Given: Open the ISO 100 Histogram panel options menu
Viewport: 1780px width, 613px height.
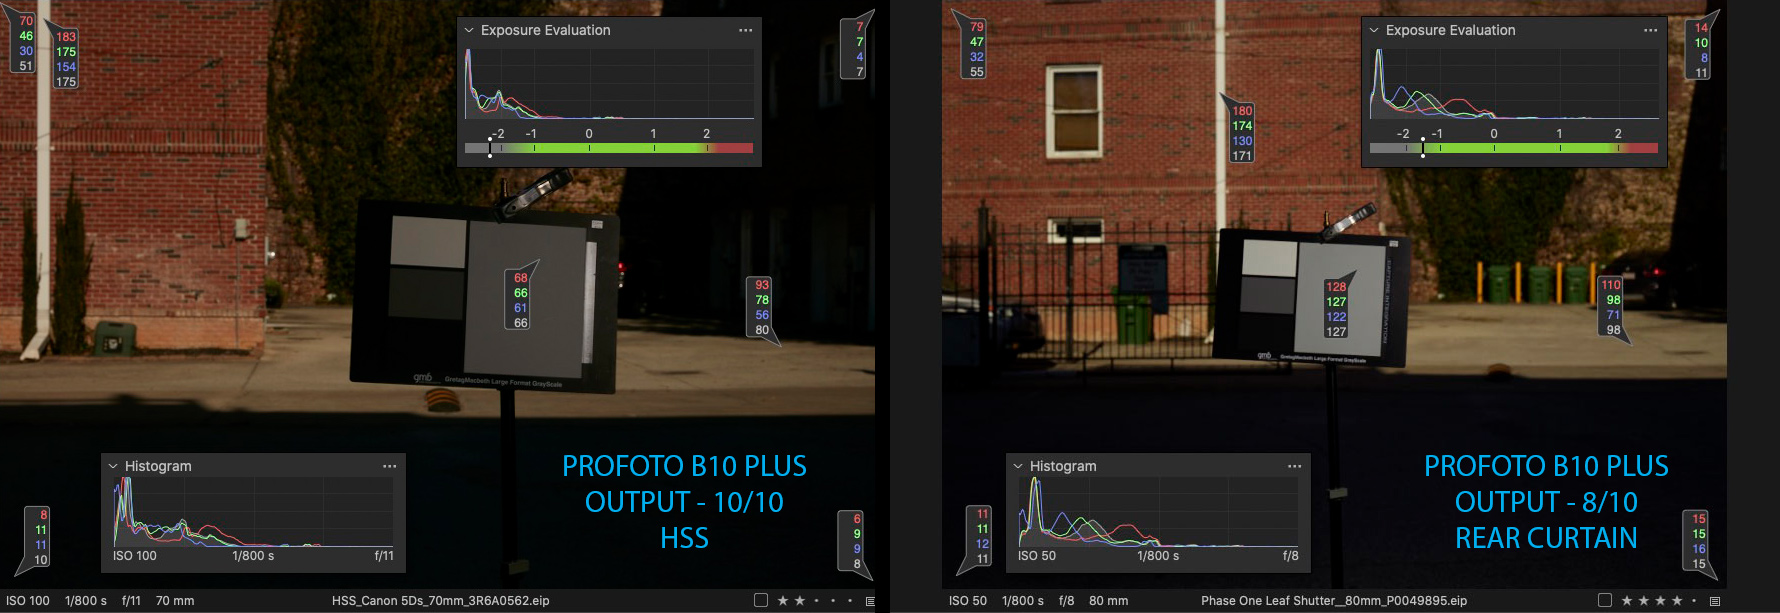Looking at the screenshot, I should (x=389, y=466).
